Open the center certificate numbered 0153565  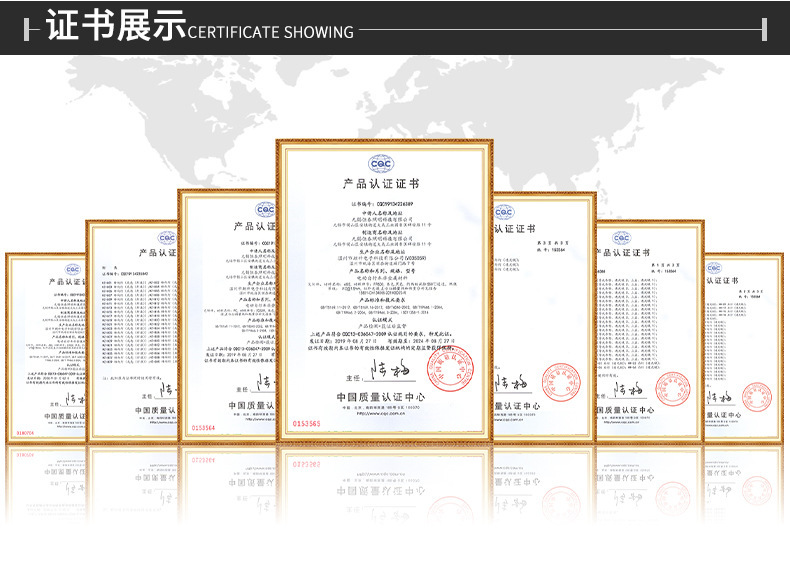[x=384, y=290]
